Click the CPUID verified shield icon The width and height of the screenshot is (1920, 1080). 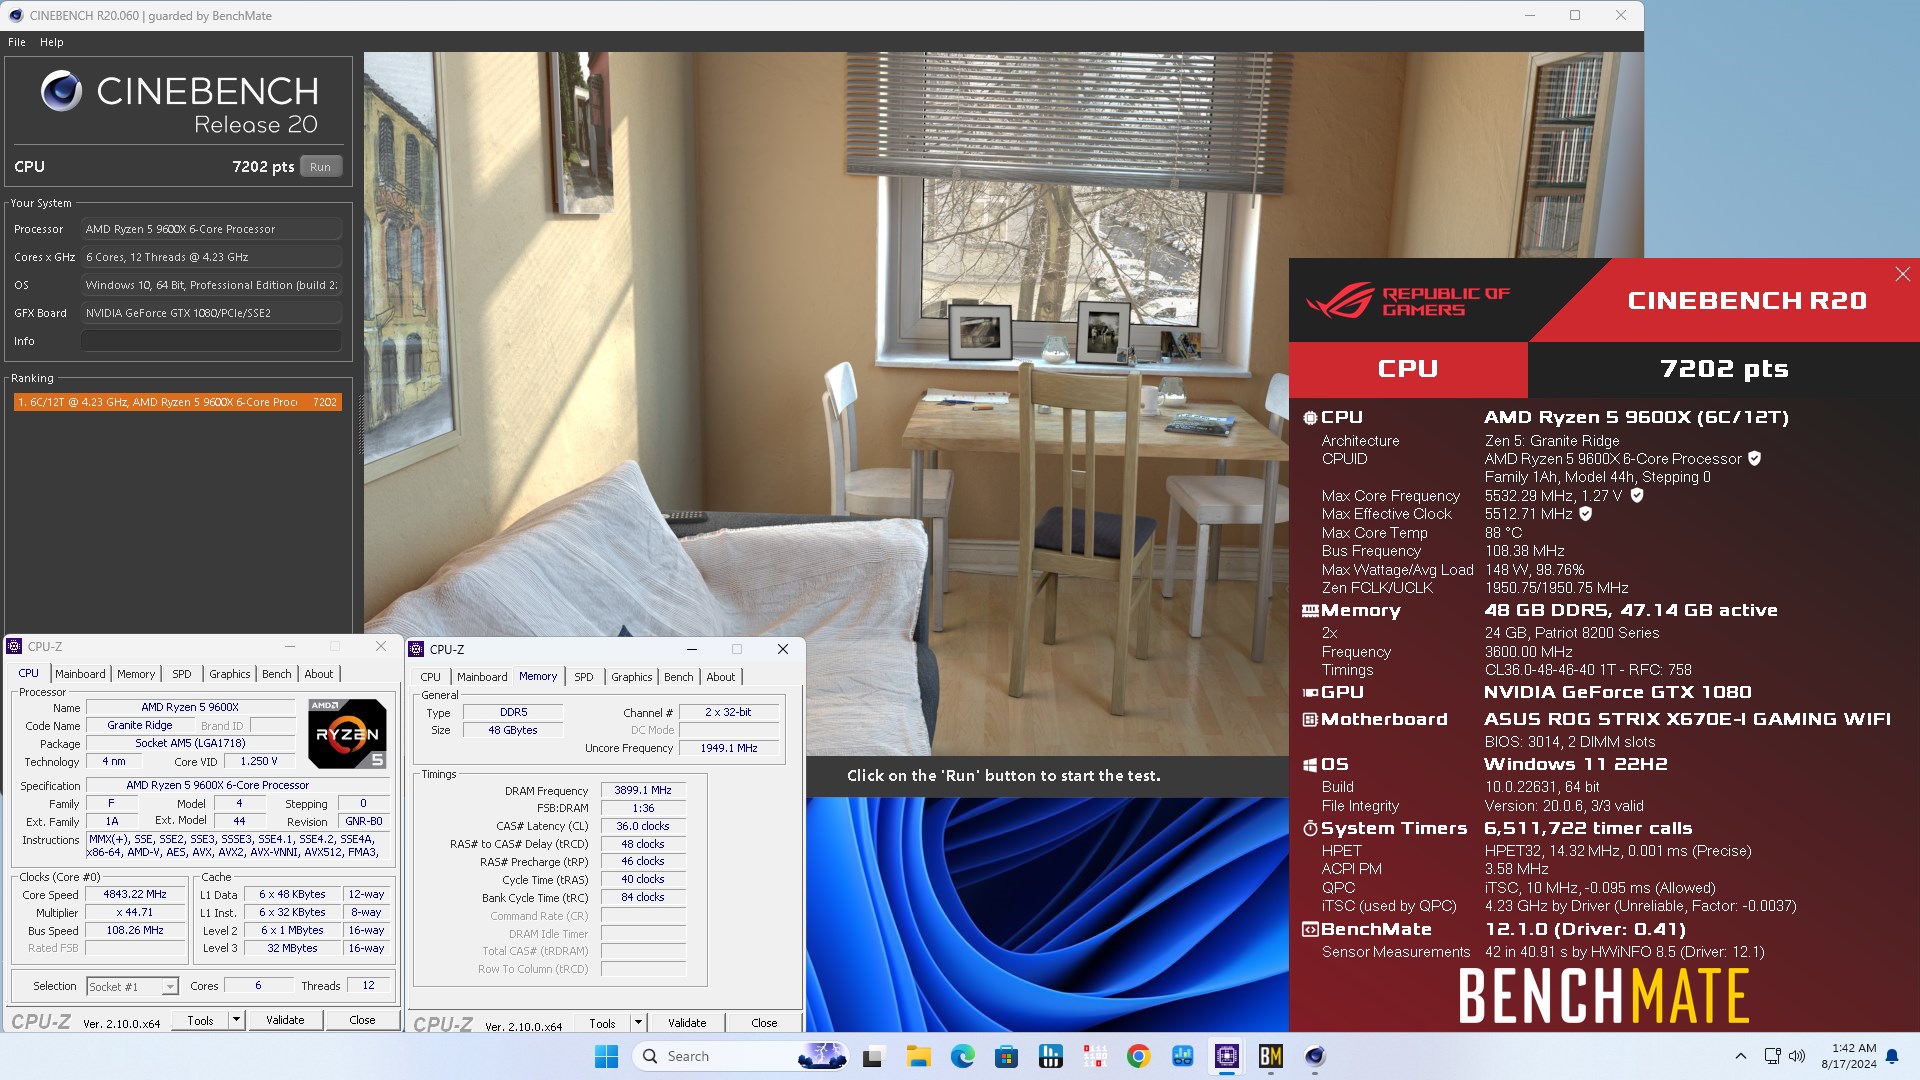[x=1754, y=459]
